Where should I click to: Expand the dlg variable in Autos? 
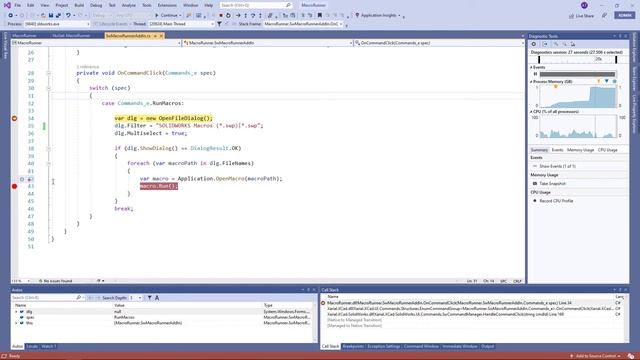tap(16, 312)
